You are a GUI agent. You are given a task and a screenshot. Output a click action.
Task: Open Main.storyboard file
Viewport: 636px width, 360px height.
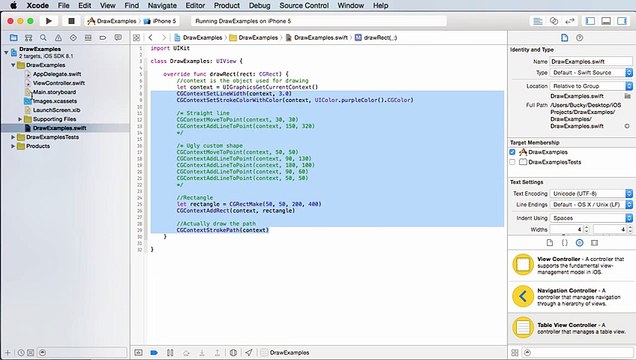click(54, 92)
